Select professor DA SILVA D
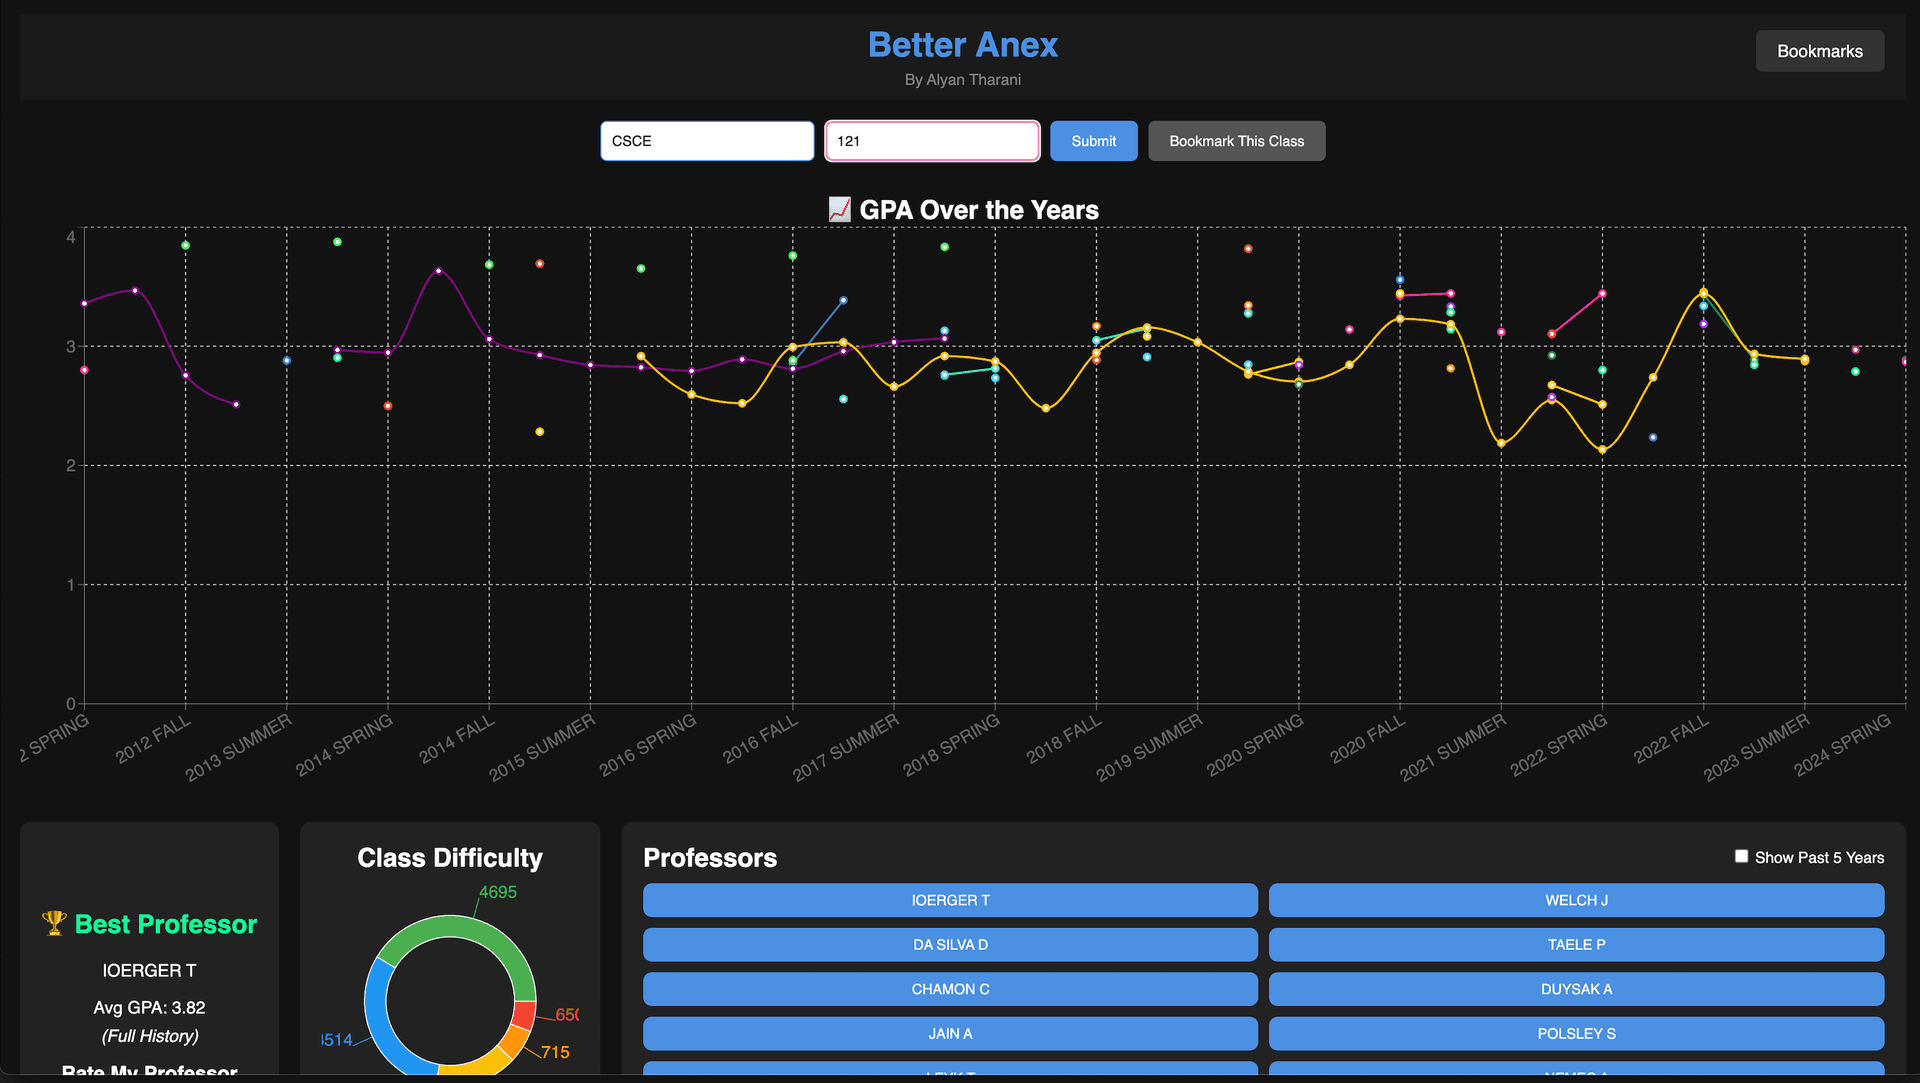 (950, 944)
